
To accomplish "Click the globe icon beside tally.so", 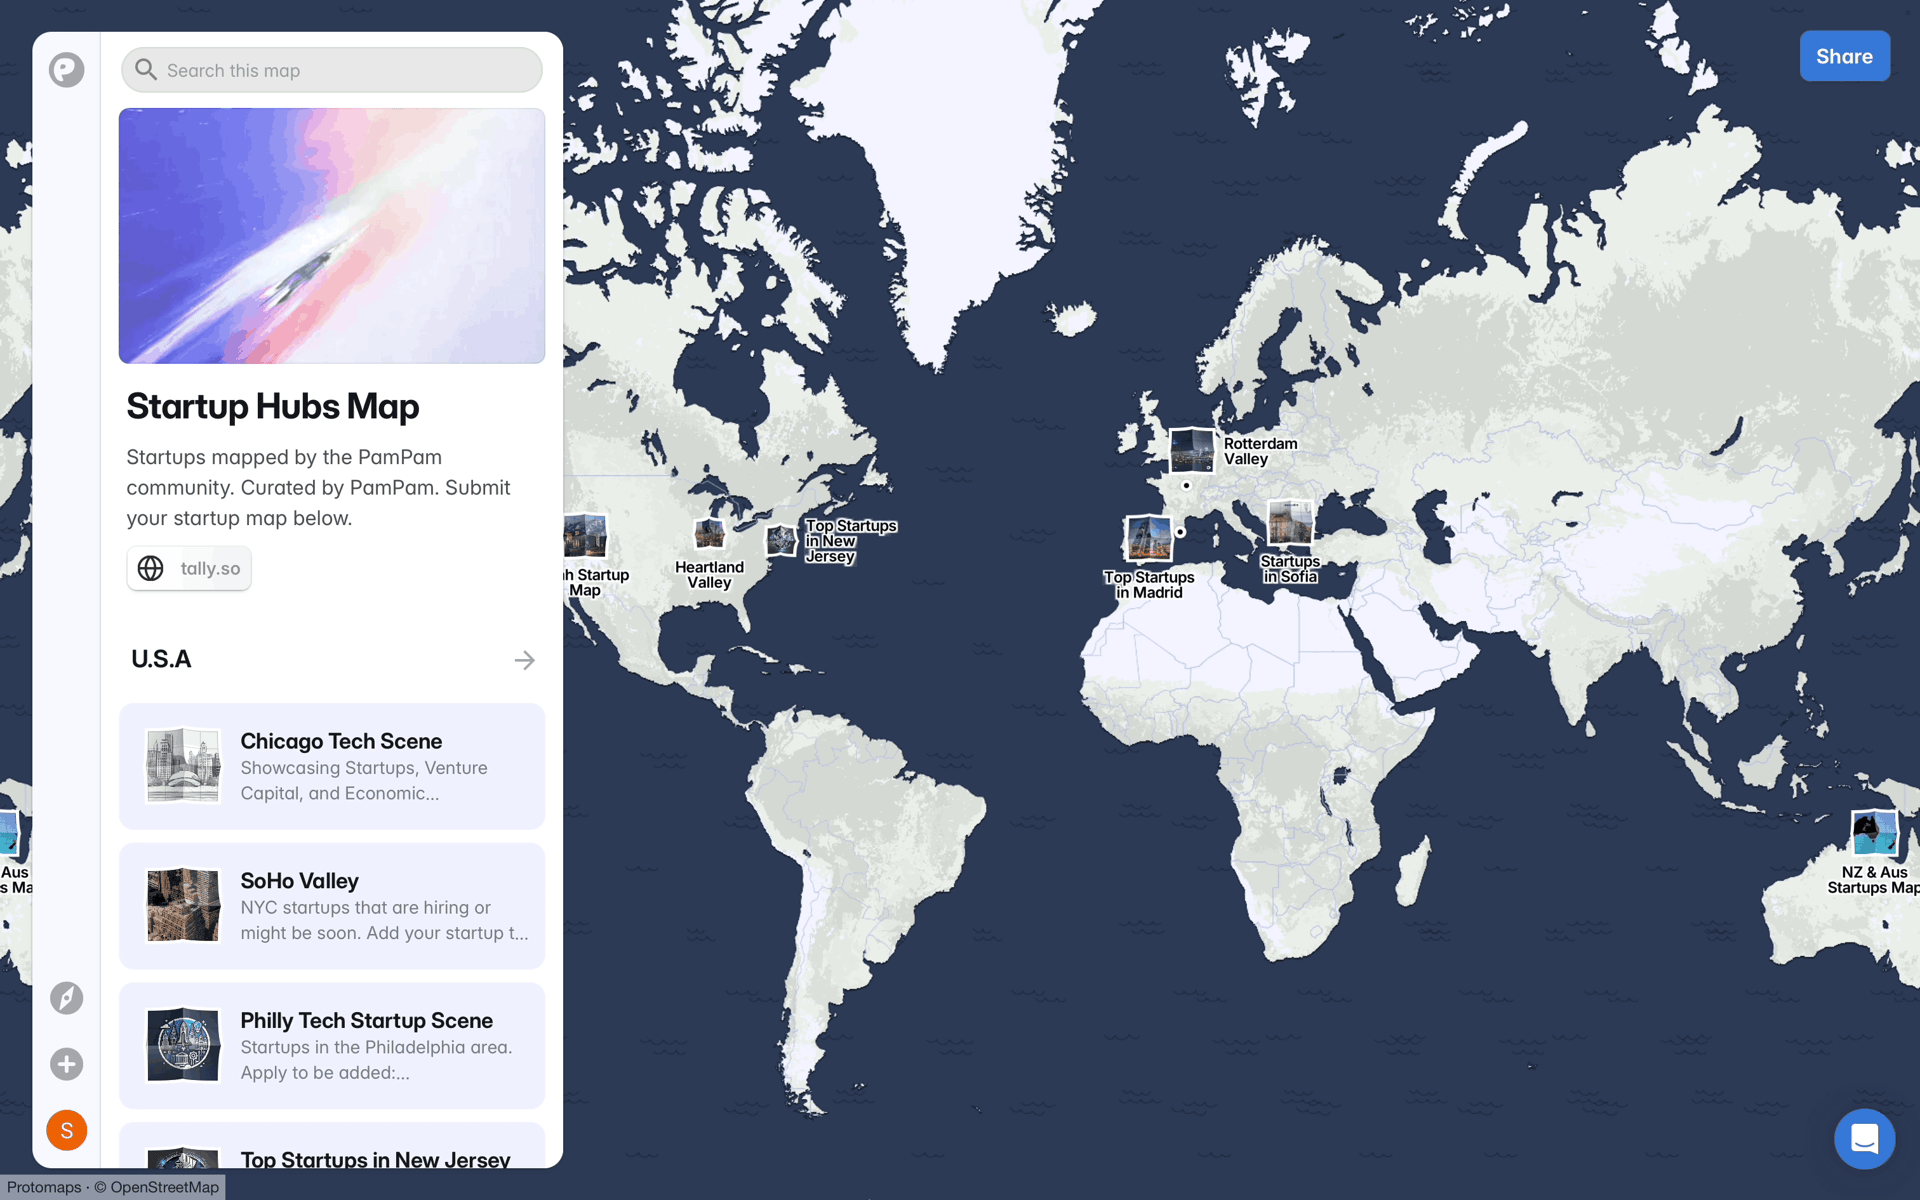I will [x=150, y=568].
